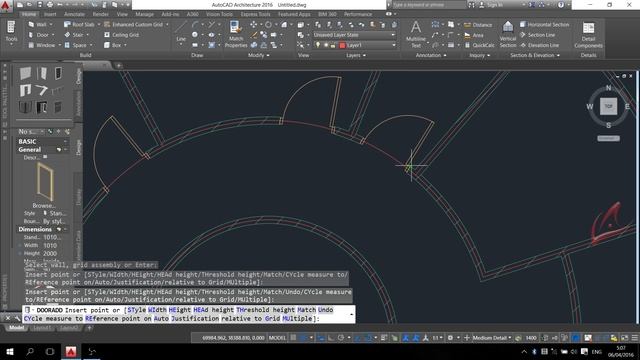Expand the Door tool dropdown arrow
640x360 pixels.
click(53, 35)
